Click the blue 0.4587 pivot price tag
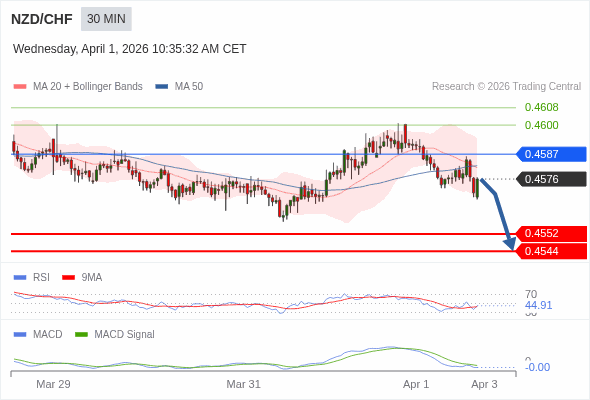Image resolution: width=590 pixels, height=400 pixels. (x=551, y=154)
